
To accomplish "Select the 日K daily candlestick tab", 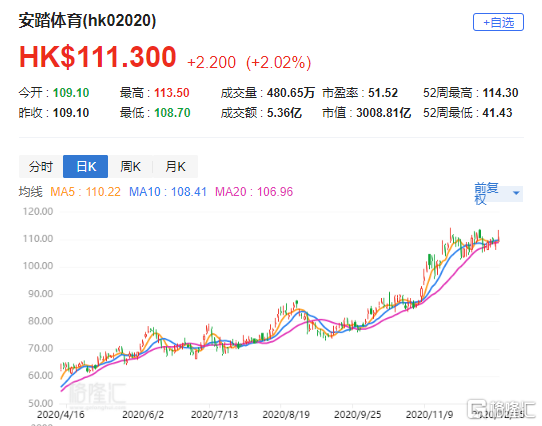I will (86, 167).
